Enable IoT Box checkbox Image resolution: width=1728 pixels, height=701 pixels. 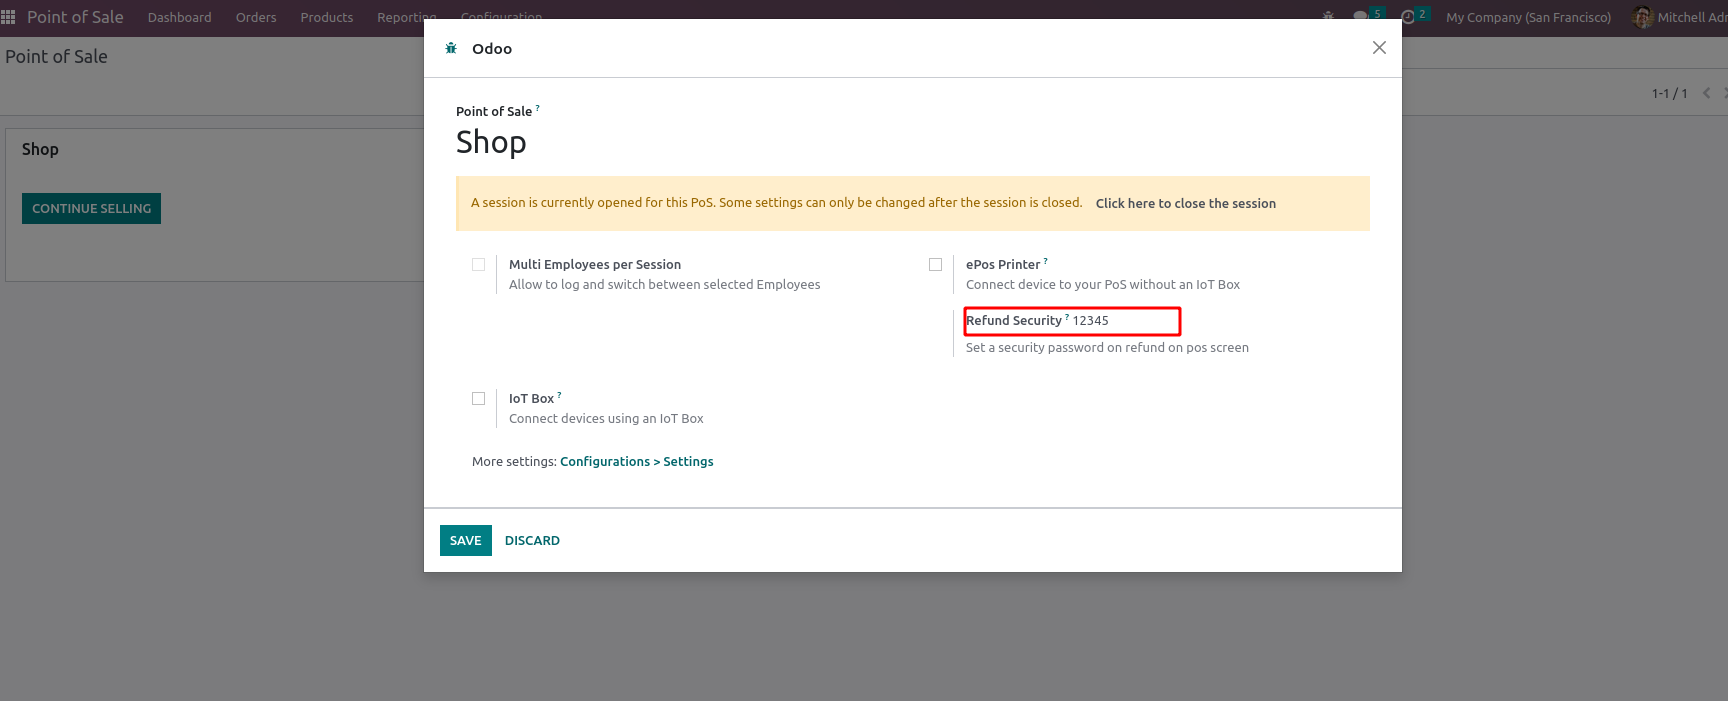coord(478,399)
